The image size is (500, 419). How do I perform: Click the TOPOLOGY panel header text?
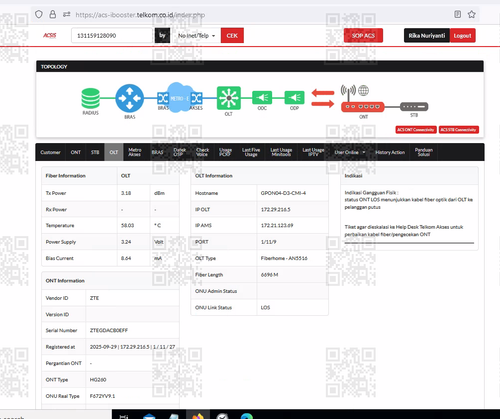[54, 67]
